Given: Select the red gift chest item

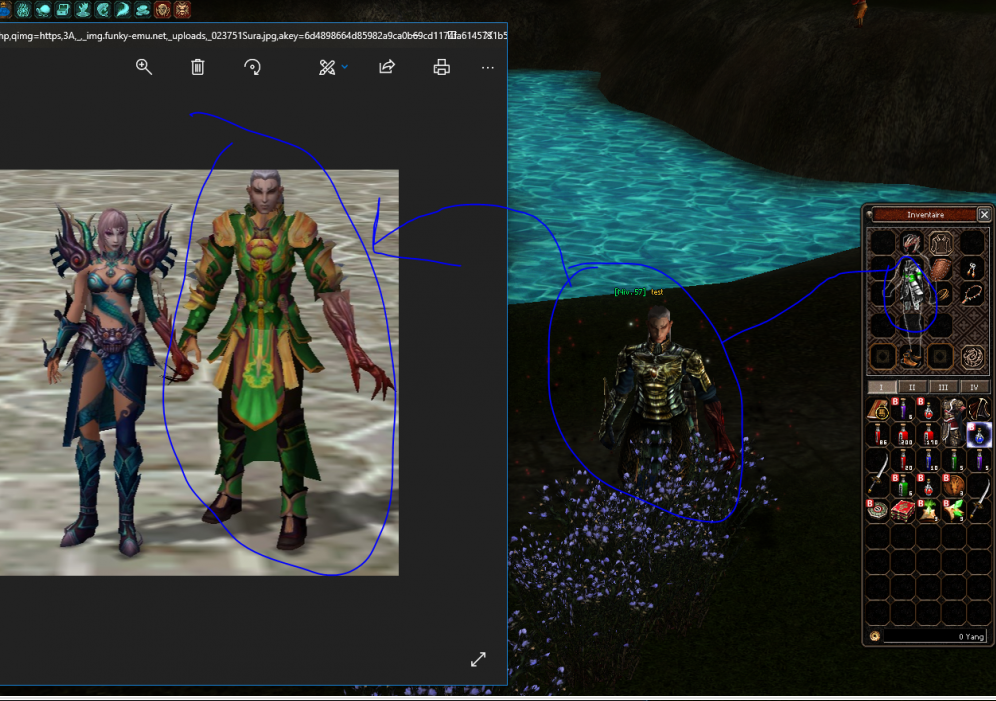Looking at the screenshot, I should point(903,510).
